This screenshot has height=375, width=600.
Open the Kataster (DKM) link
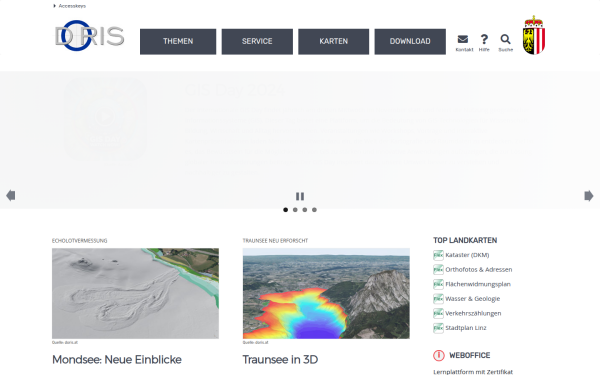[467, 255]
